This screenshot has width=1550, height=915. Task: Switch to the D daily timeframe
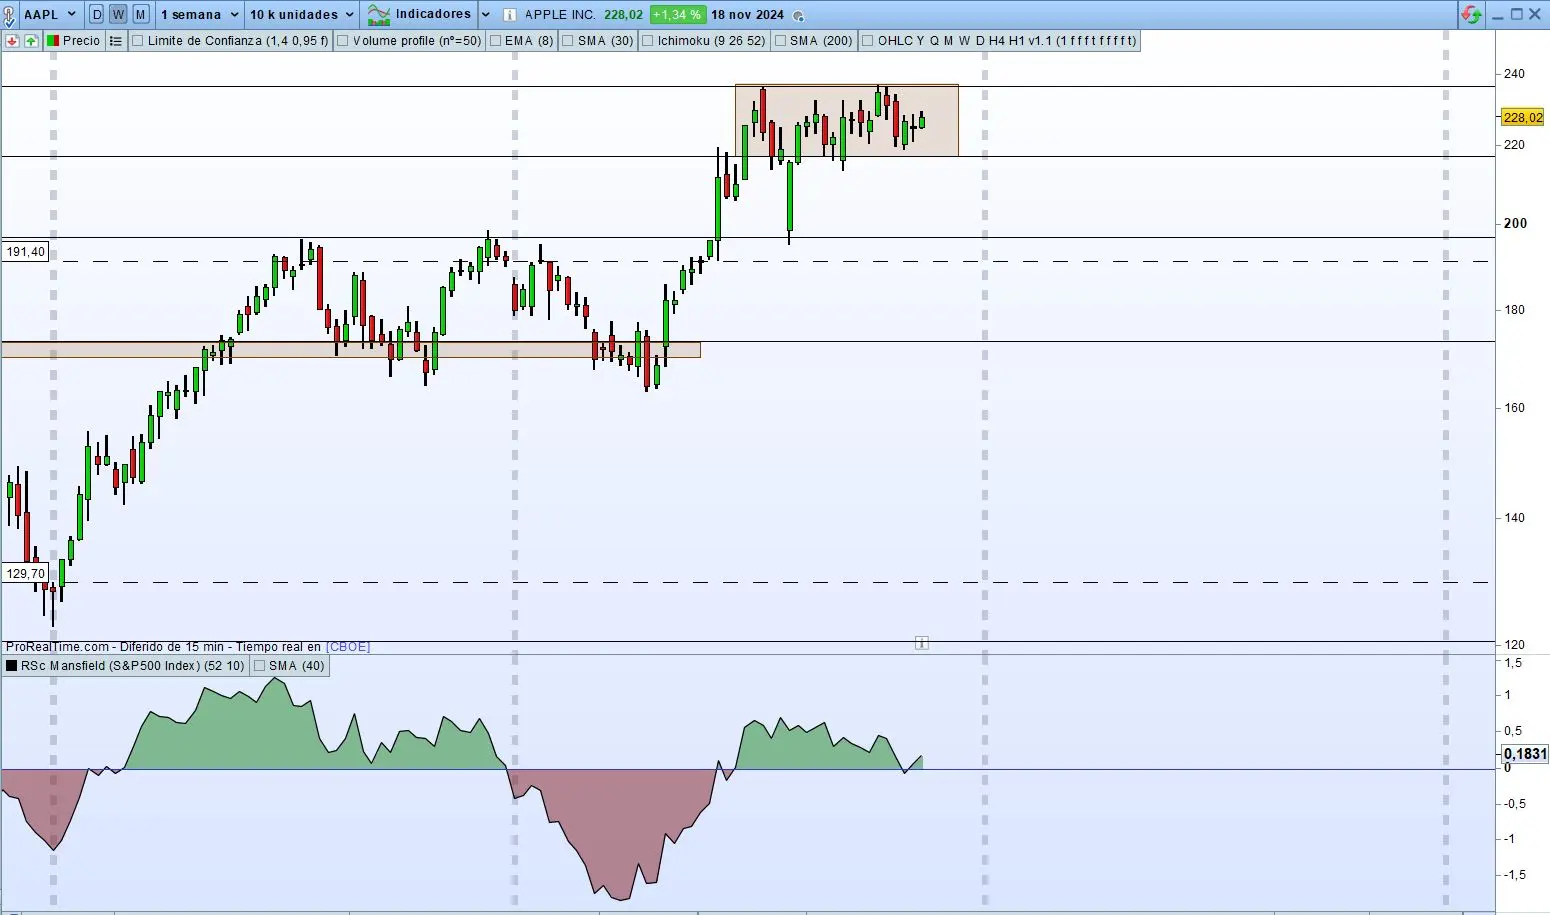(97, 15)
